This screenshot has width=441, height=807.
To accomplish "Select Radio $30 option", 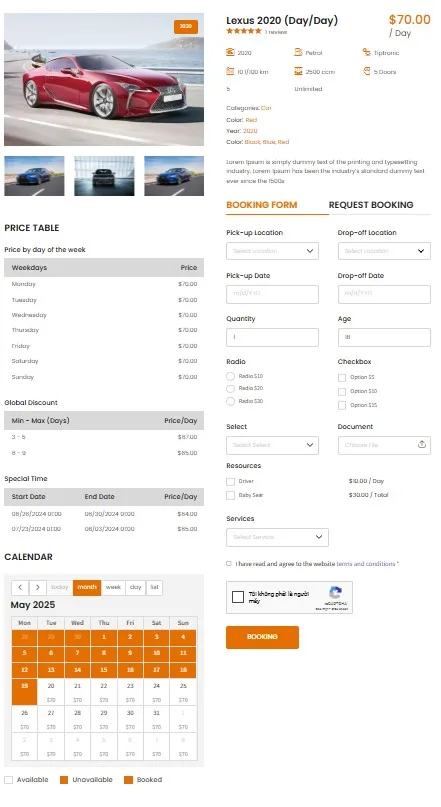I will pos(231,401).
